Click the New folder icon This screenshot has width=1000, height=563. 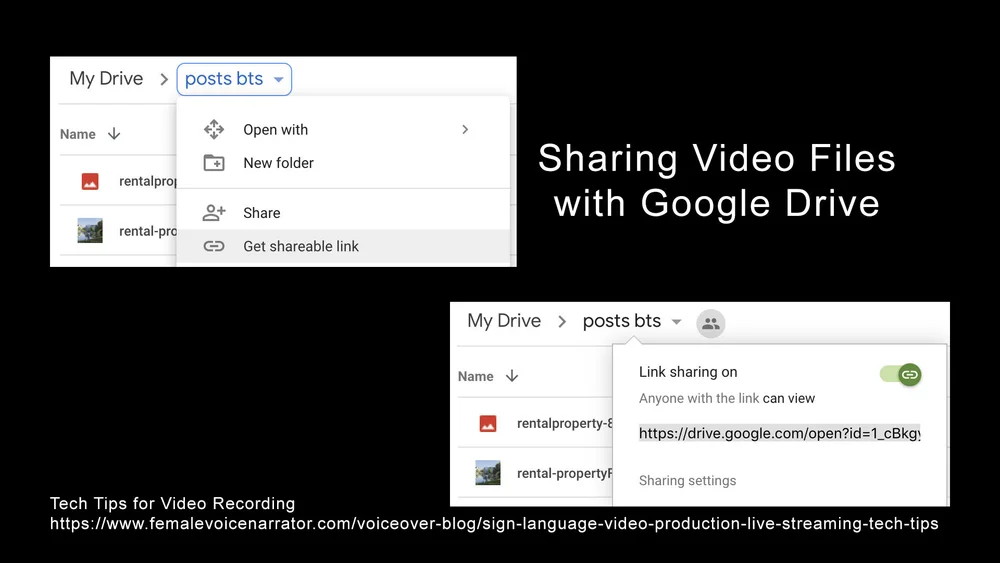point(214,163)
